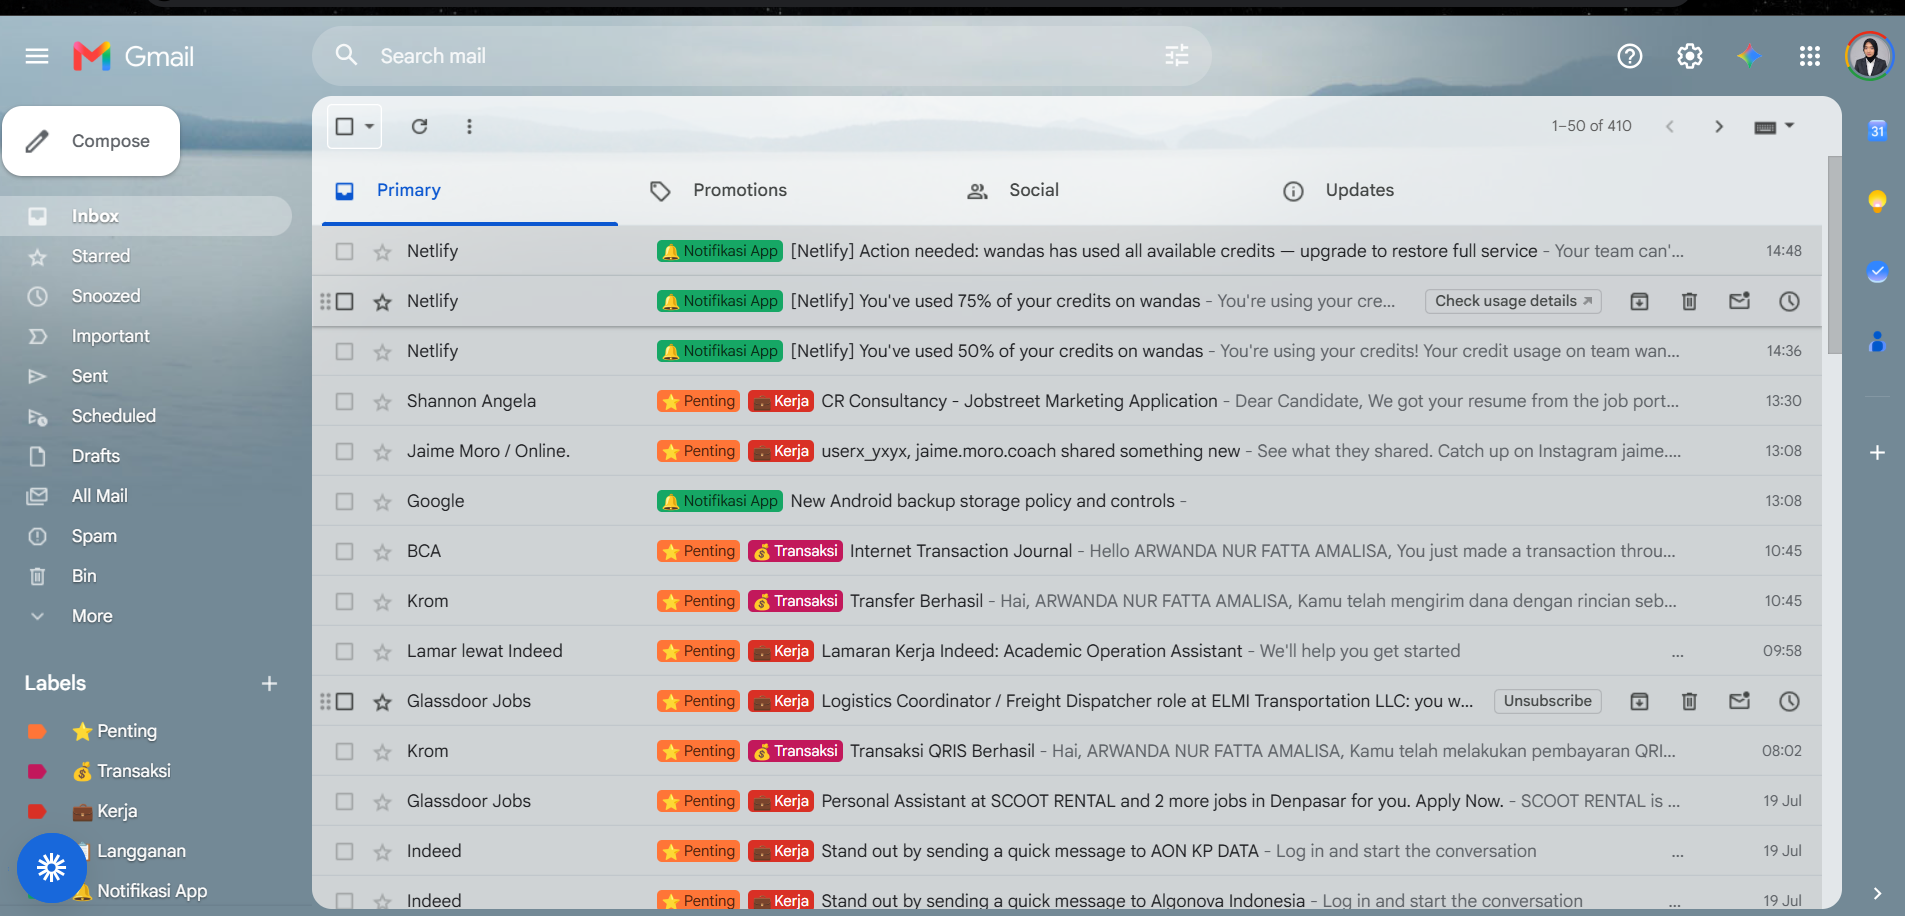This screenshot has width=1905, height=916.
Task: Open Google Calendar in side panel
Action: [x=1877, y=130]
